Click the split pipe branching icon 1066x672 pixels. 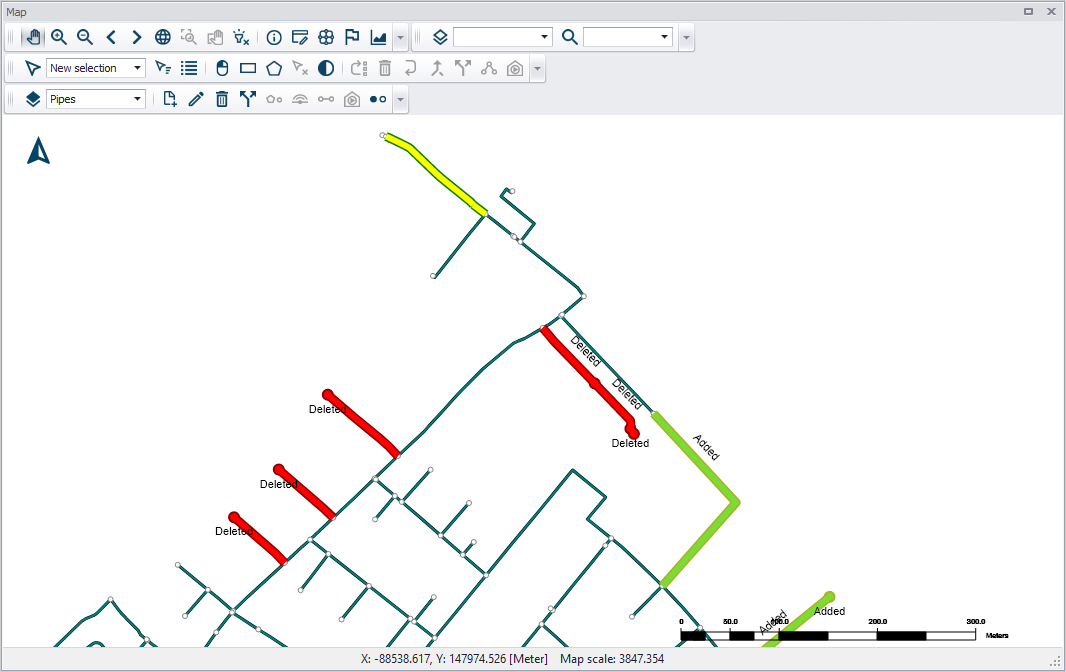click(247, 99)
